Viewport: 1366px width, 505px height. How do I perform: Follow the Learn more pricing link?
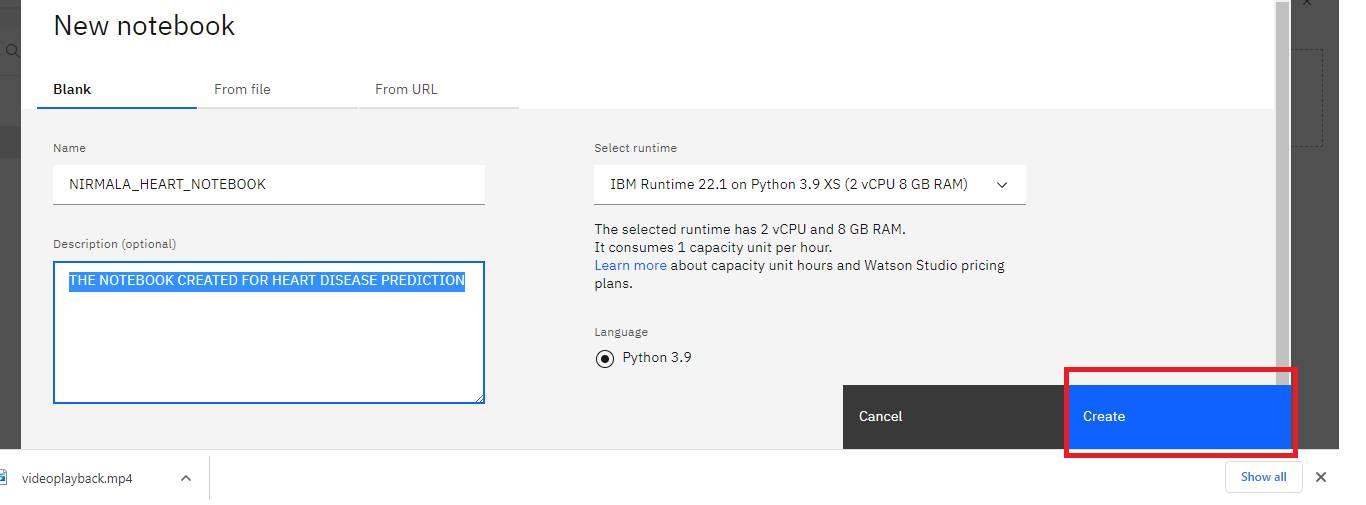[x=630, y=265]
